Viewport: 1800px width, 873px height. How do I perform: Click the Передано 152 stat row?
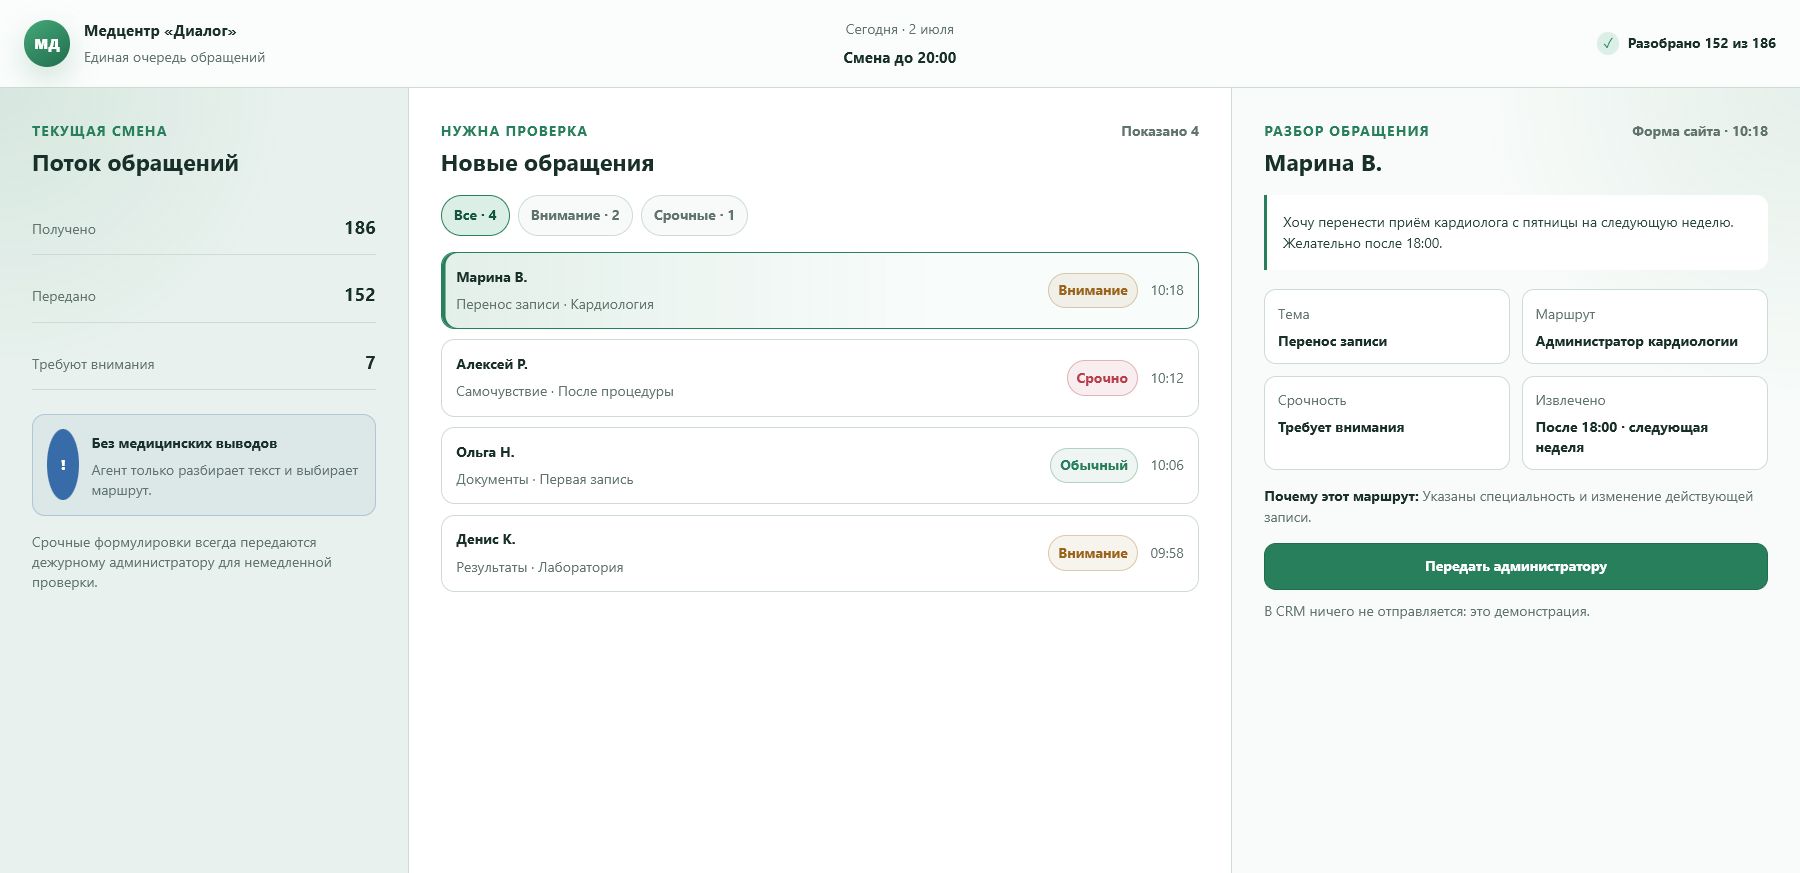[204, 295]
